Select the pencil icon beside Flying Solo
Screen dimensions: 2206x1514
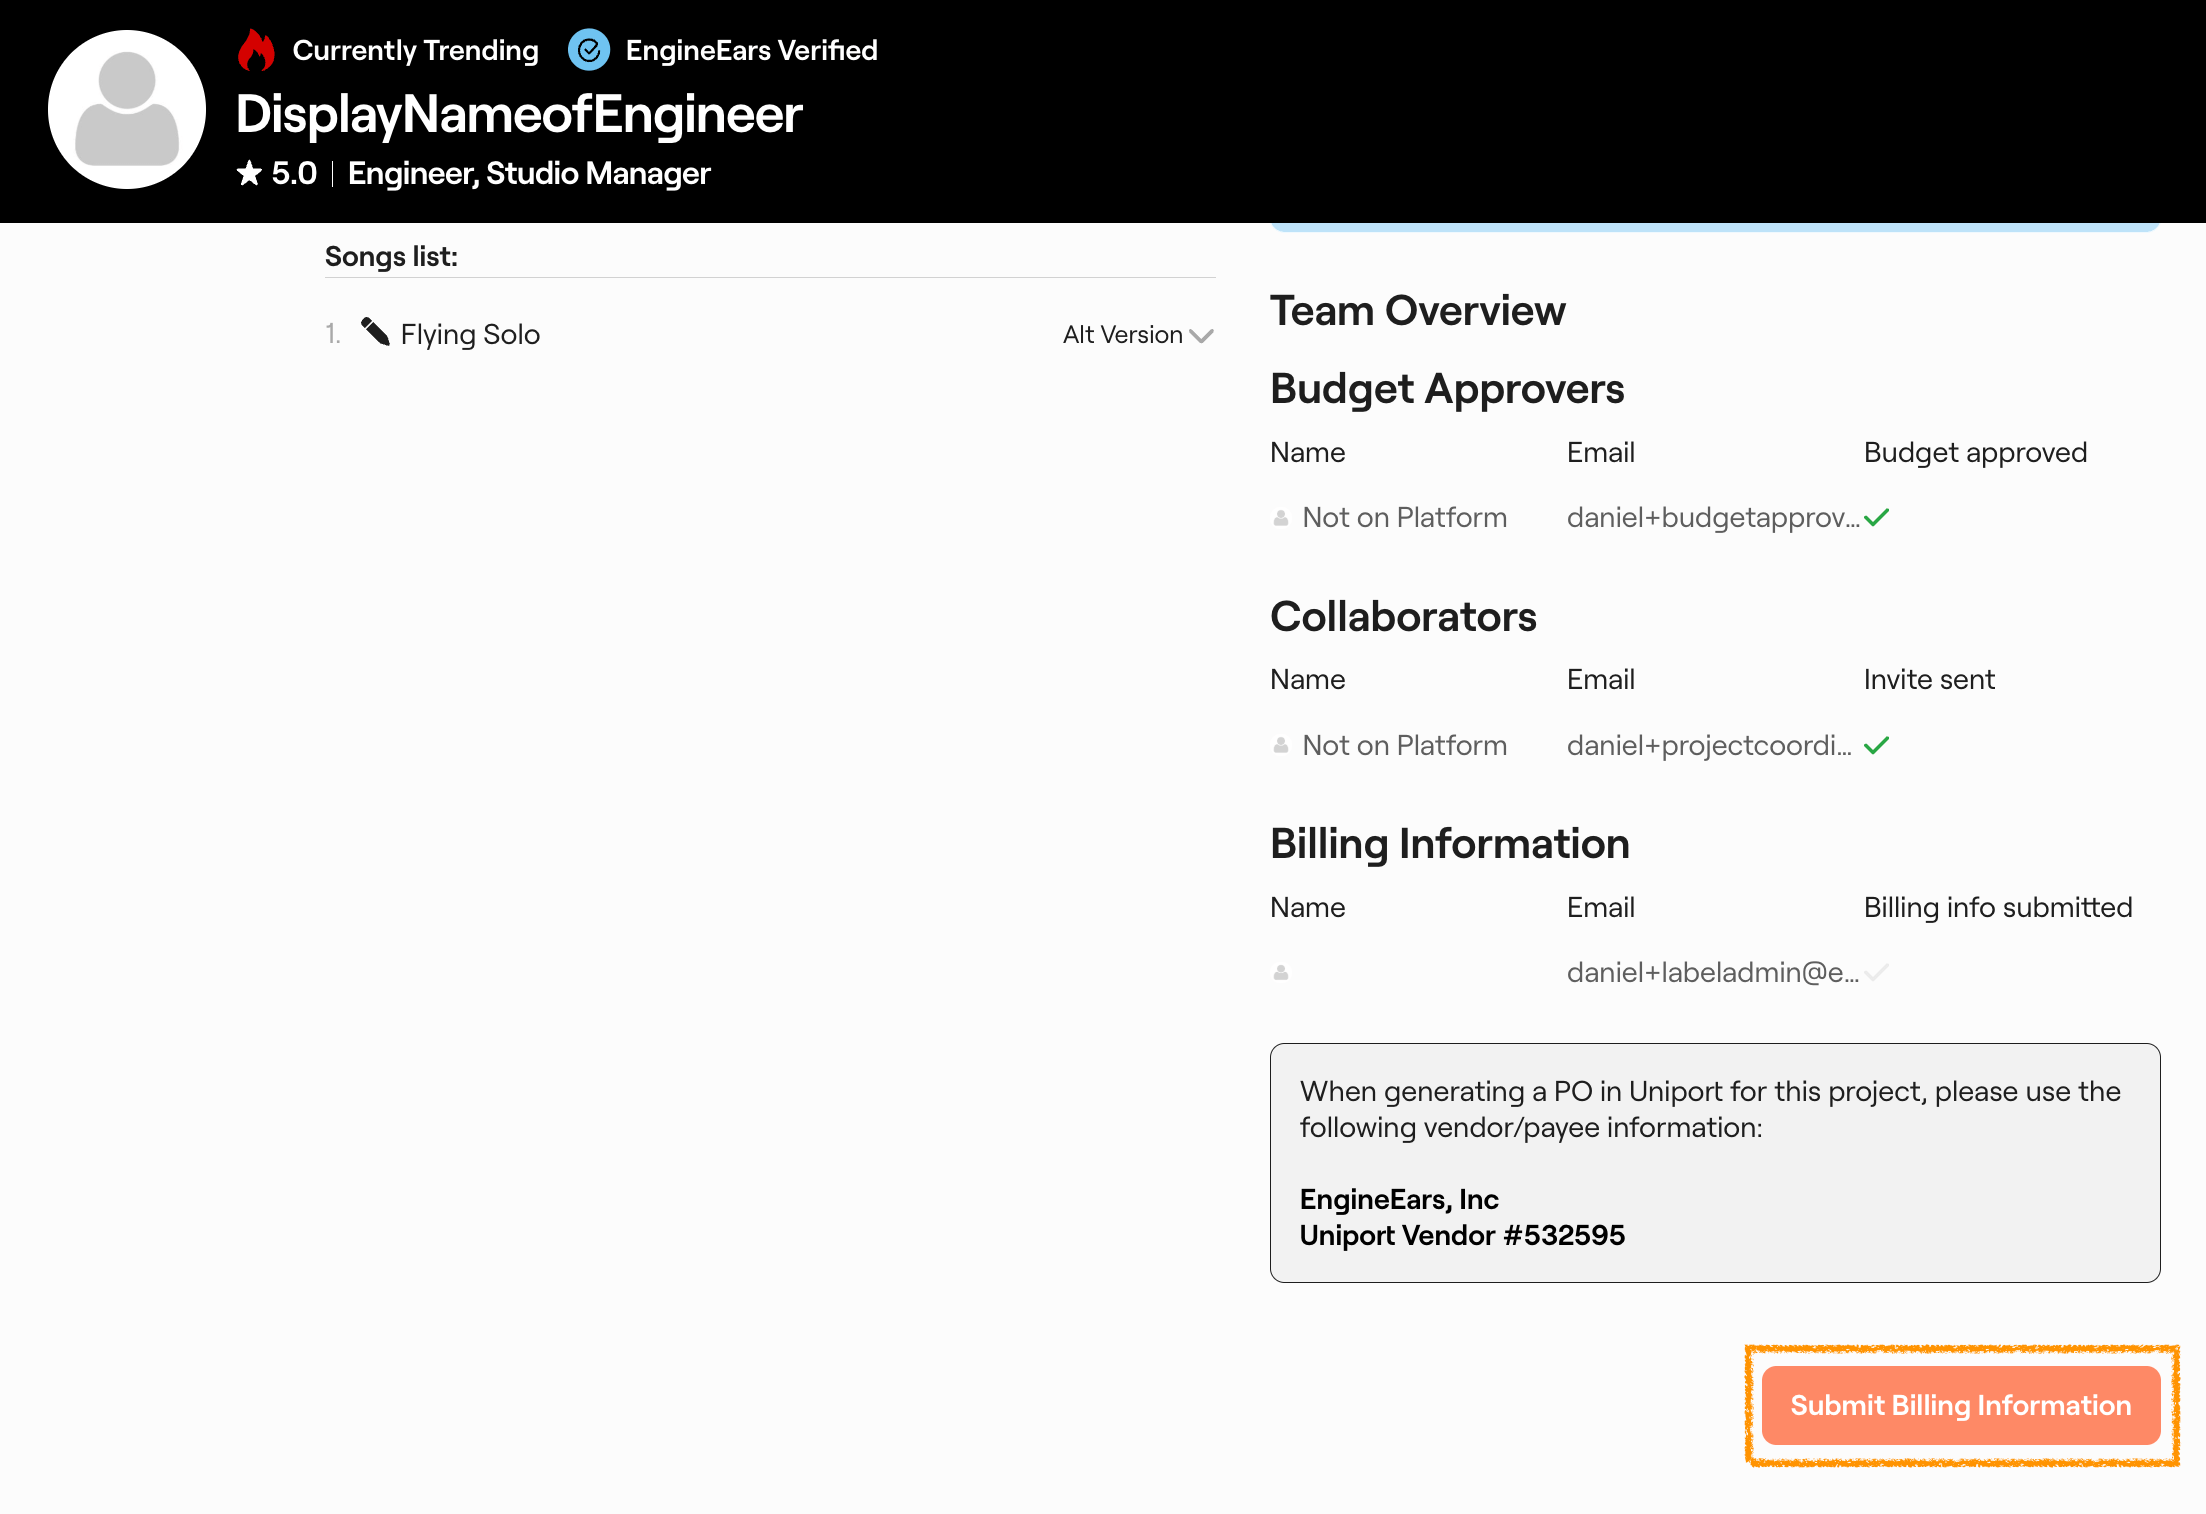click(375, 333)
